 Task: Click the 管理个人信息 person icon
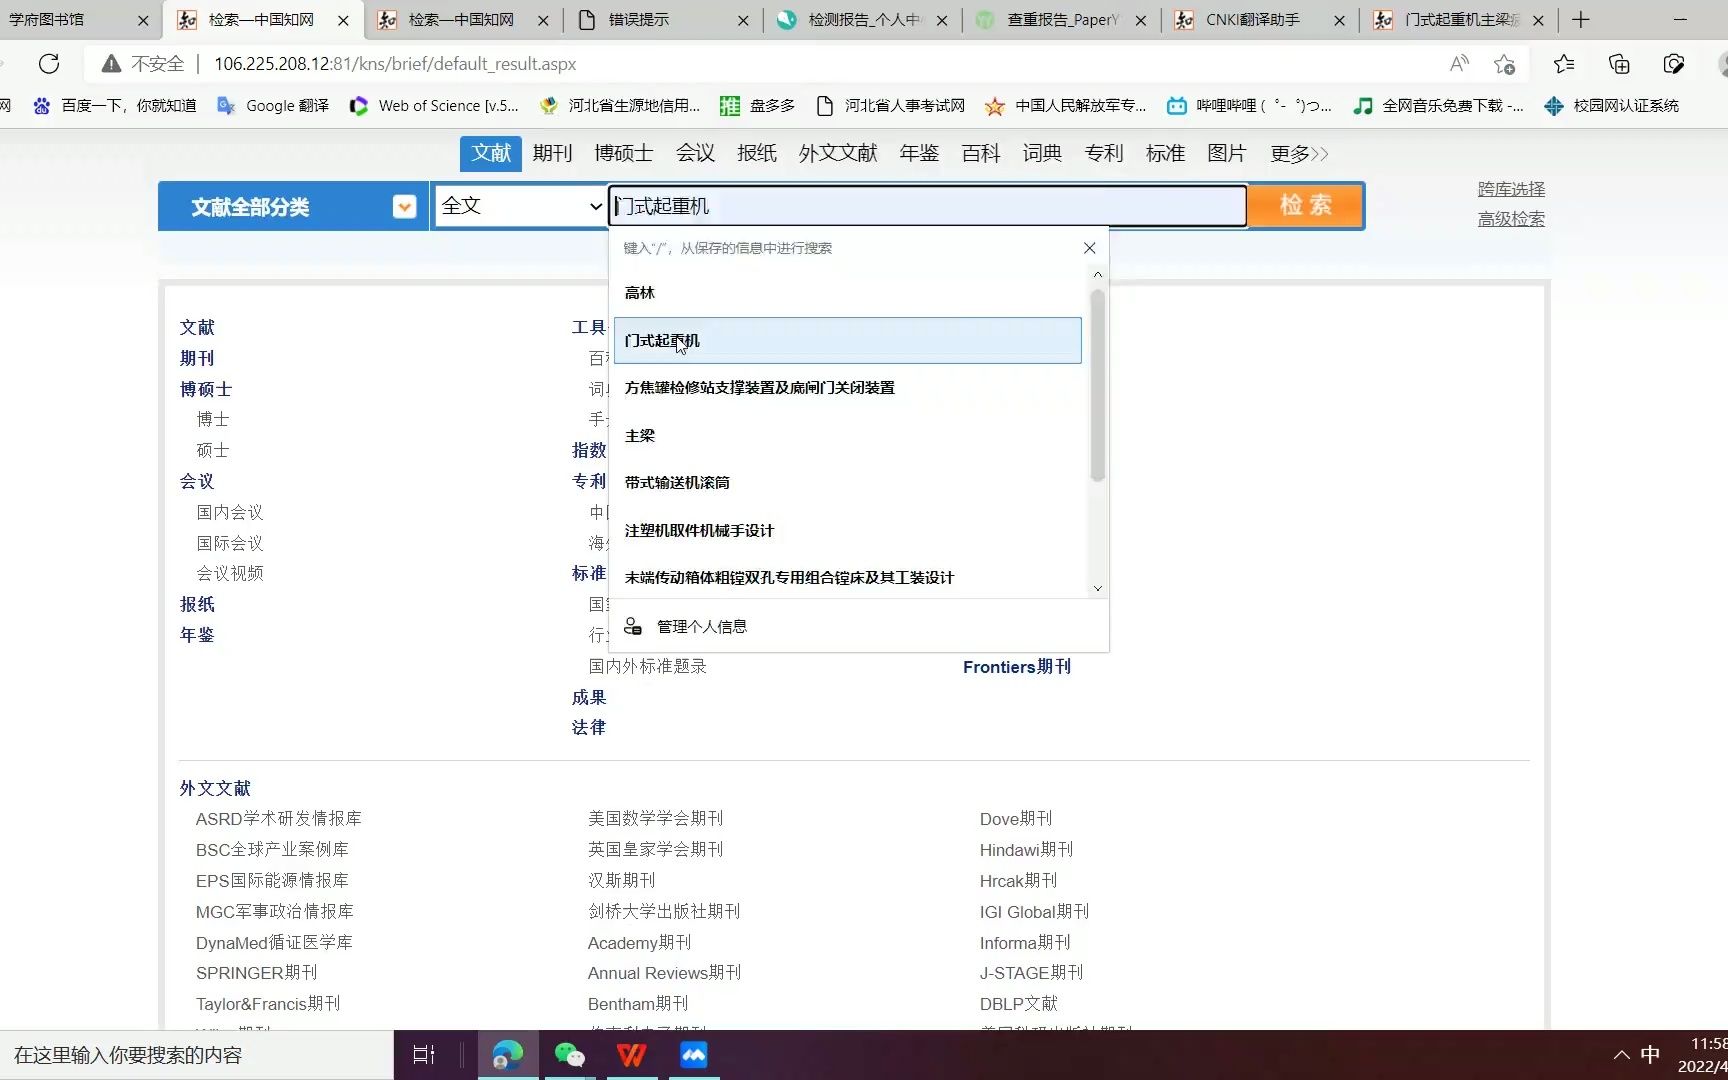point(632,625)
